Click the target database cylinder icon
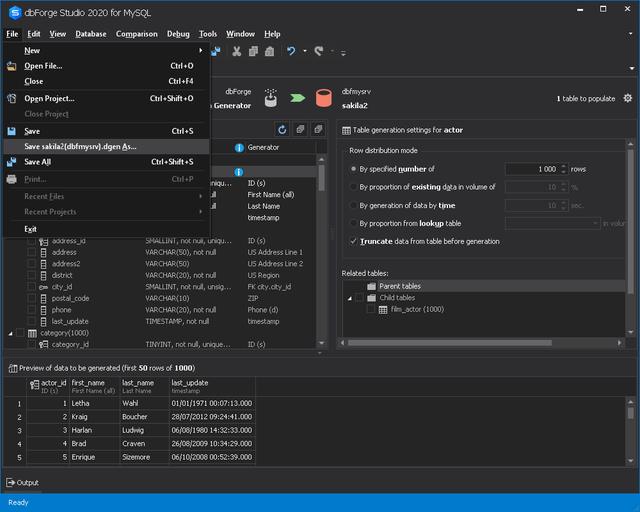Screen dimensions: 640x512 point(323,98)
